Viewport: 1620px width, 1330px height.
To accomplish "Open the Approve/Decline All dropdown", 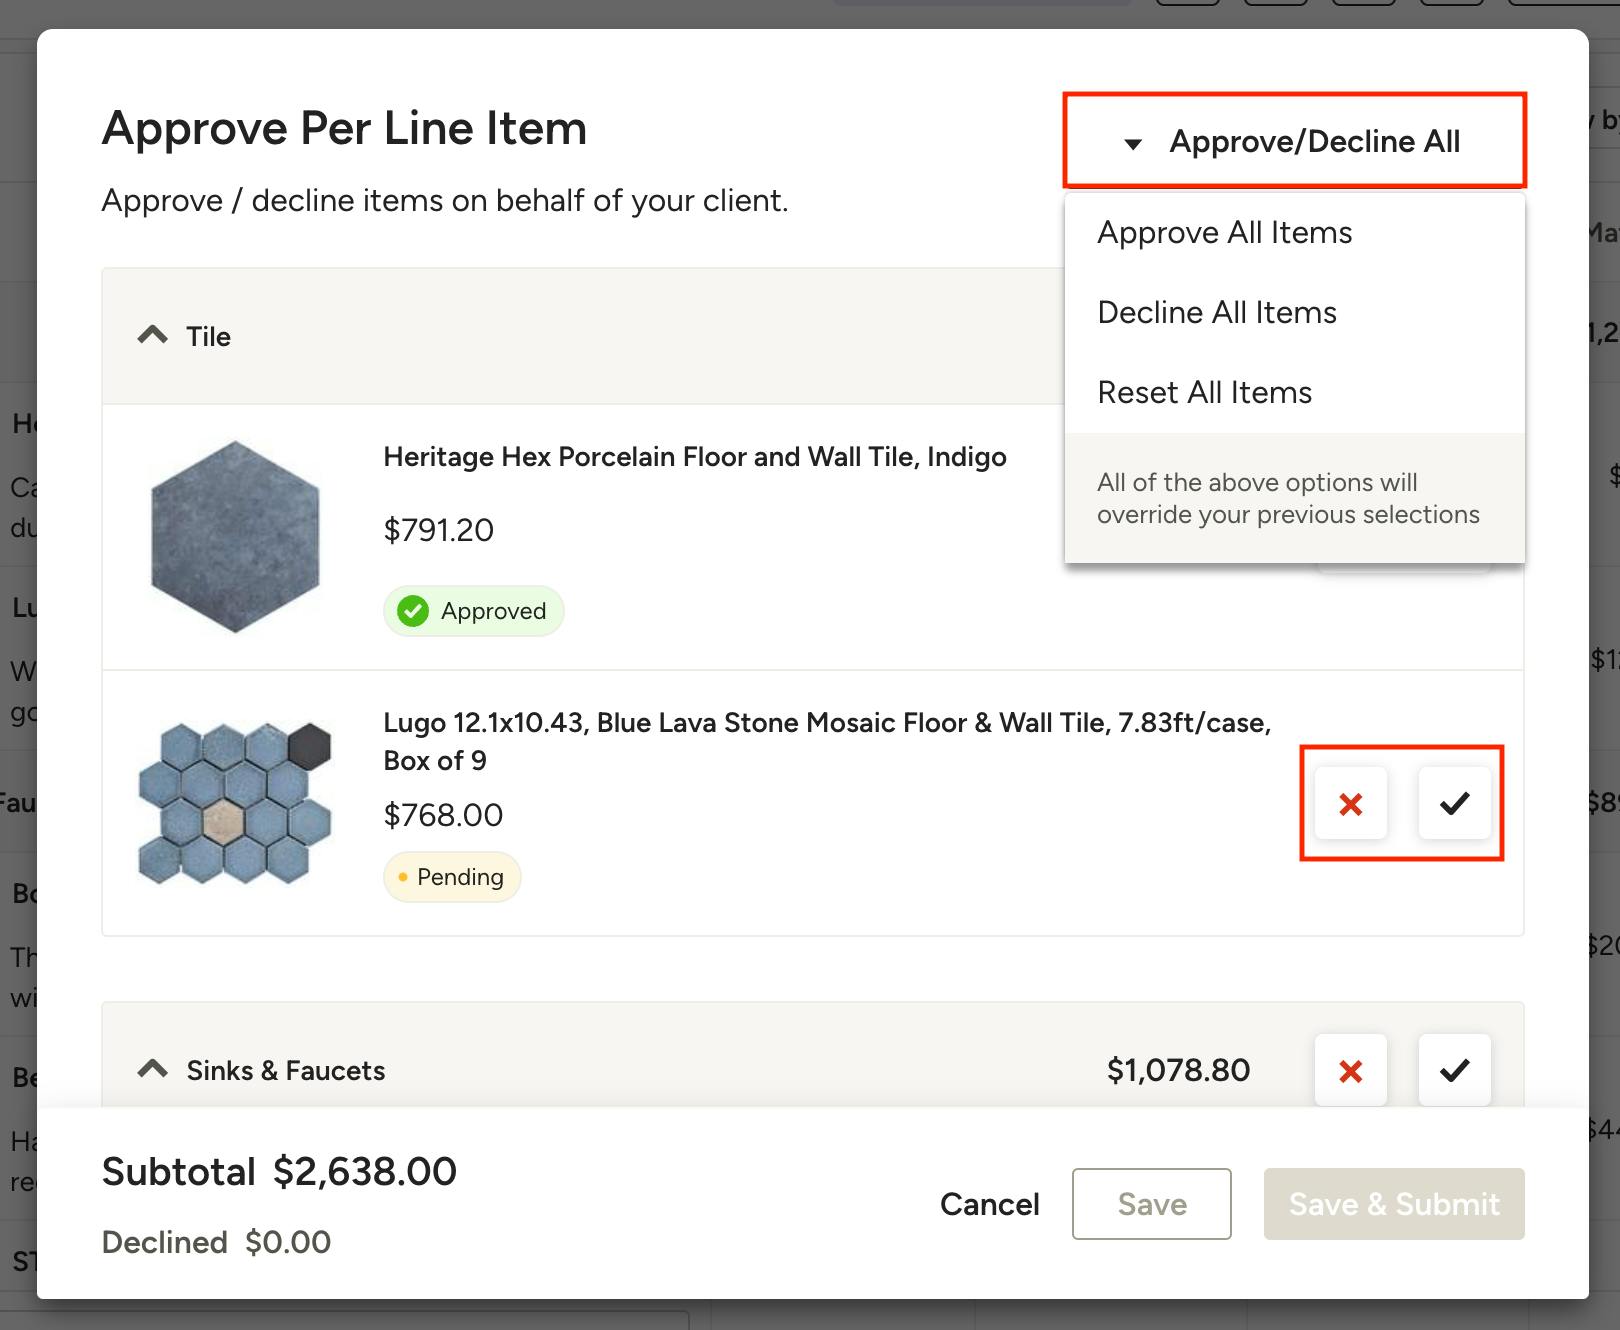I will 1294,141.
